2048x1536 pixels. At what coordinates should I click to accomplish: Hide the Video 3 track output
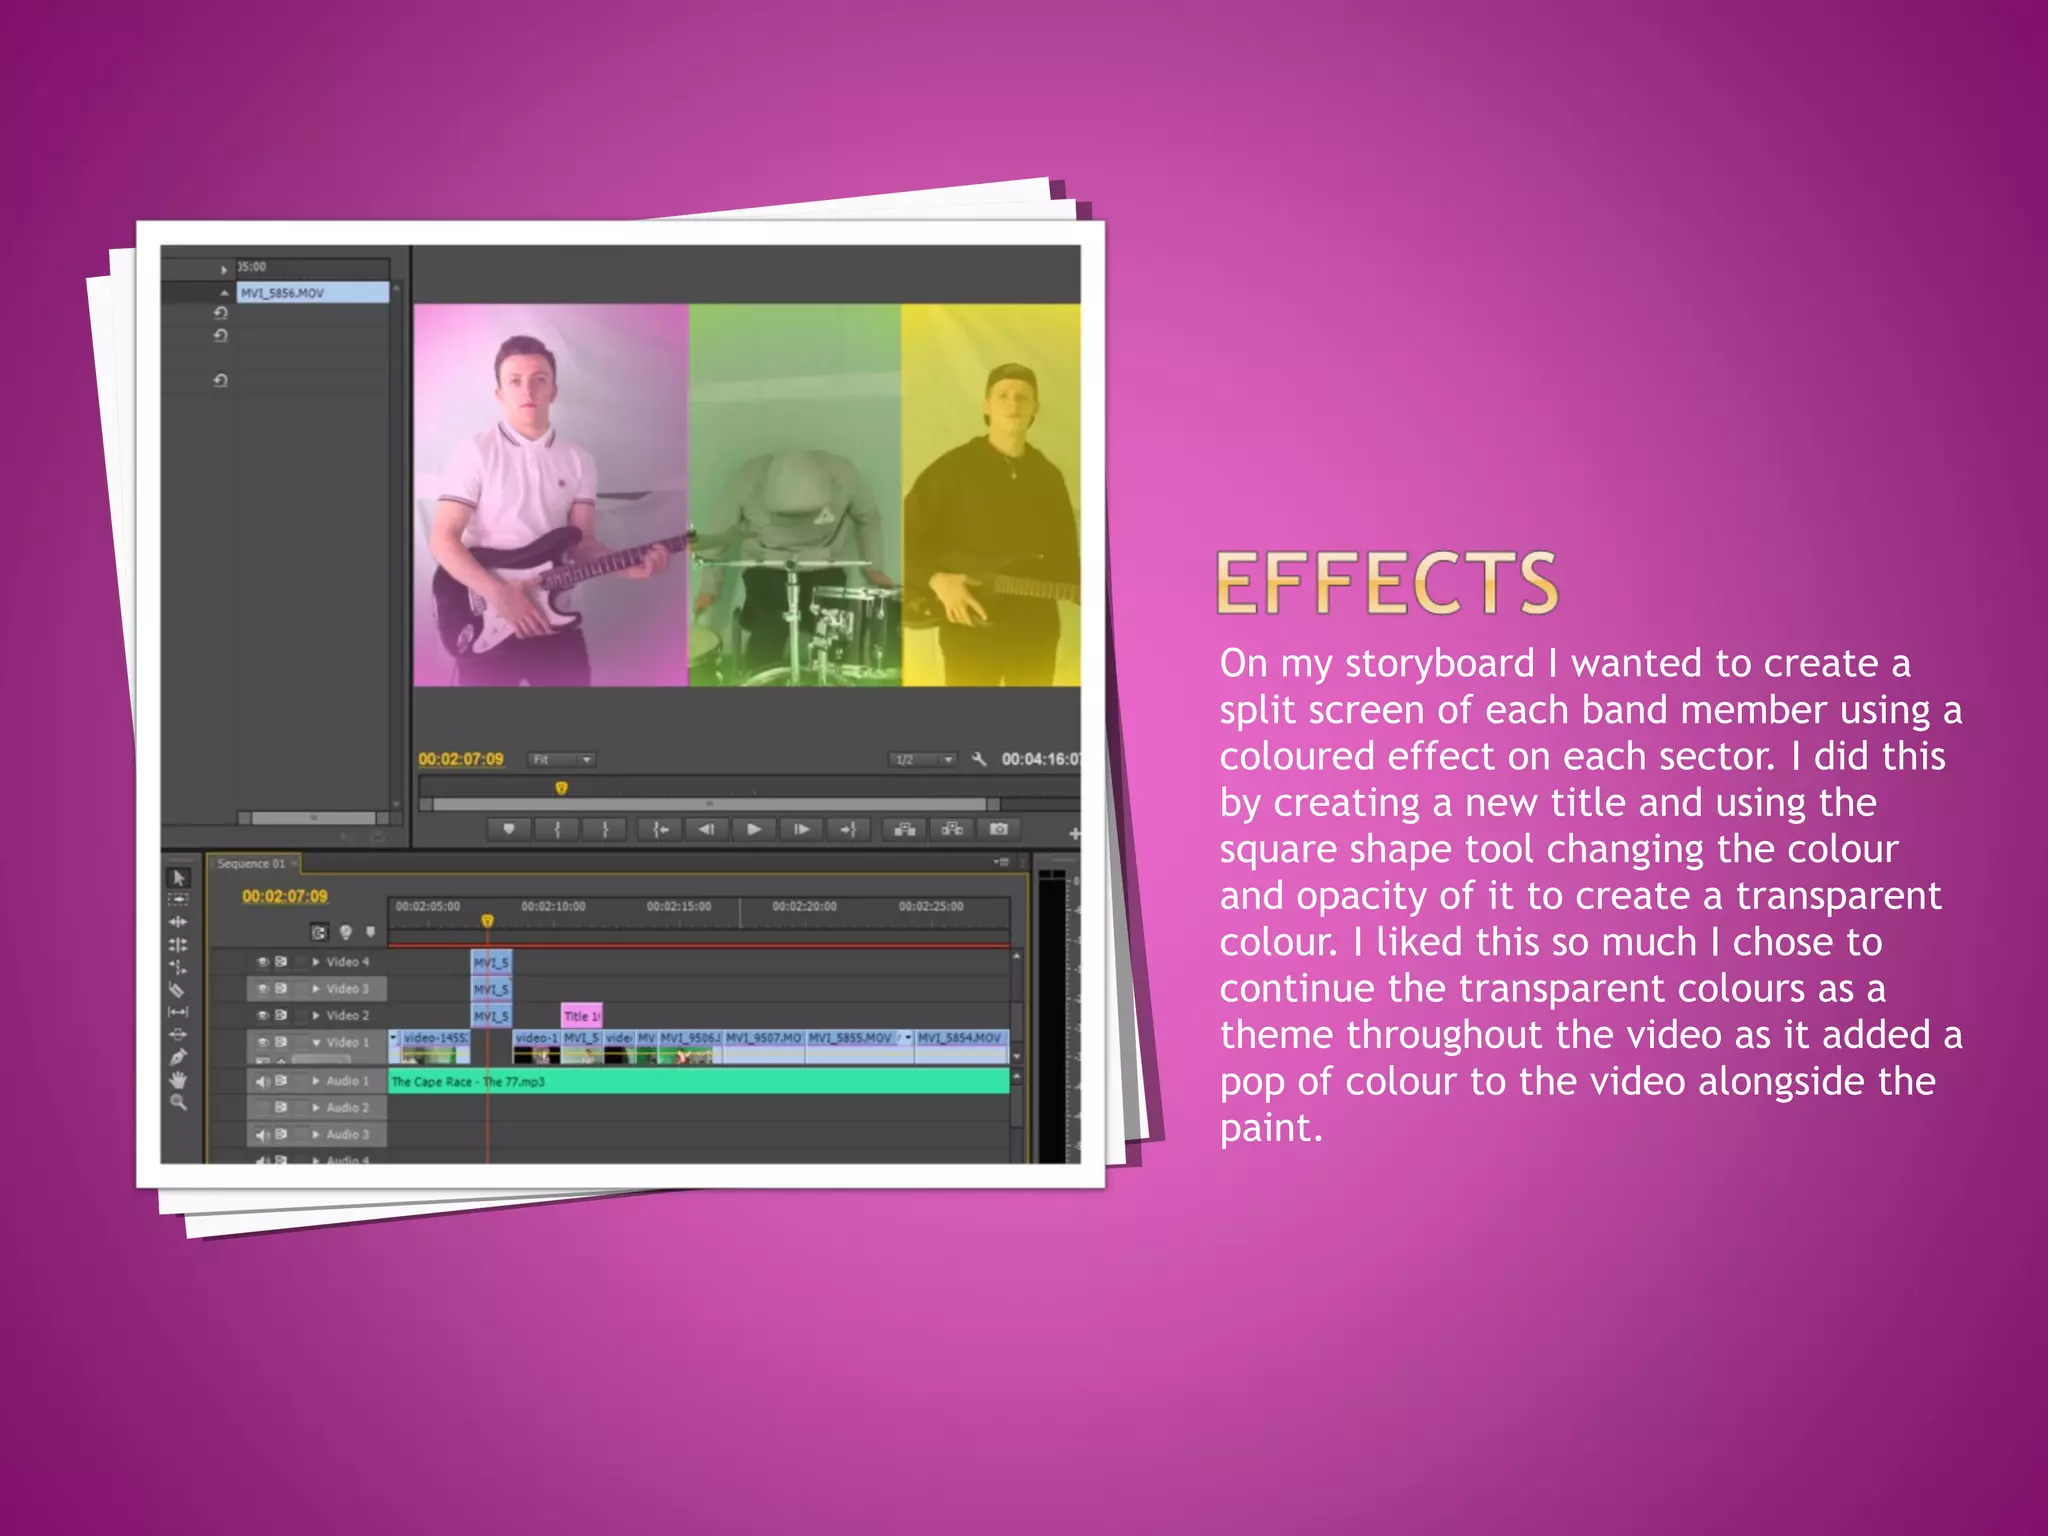(263, 989)
